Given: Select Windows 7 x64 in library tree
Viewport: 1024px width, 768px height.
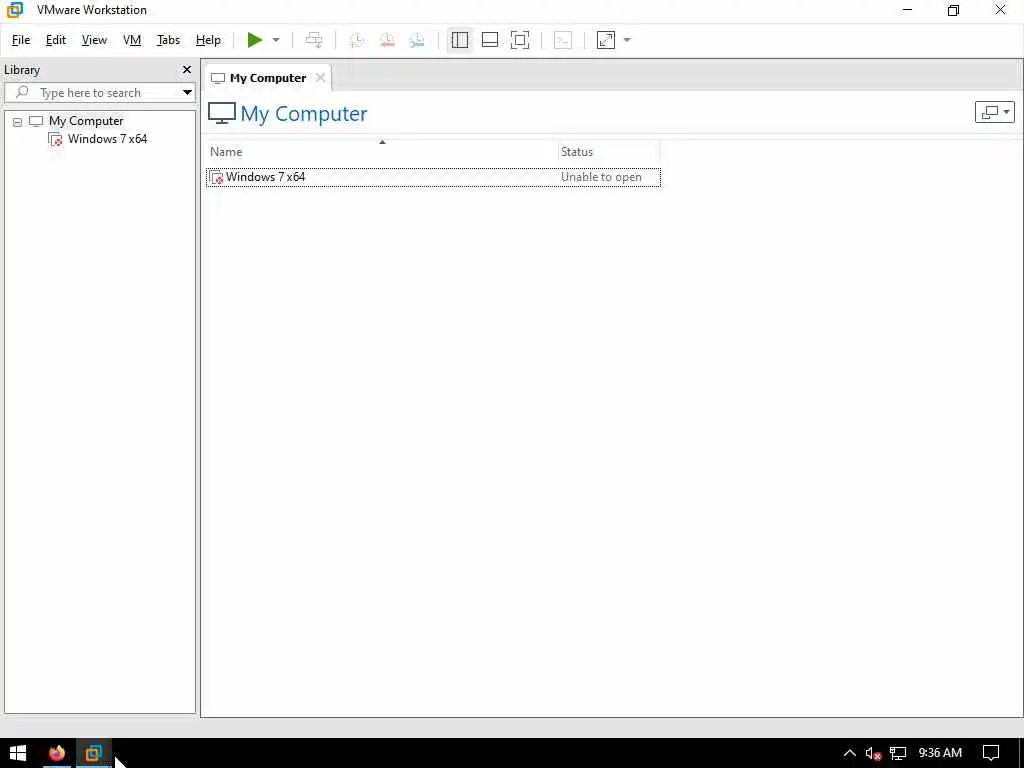Looking at the screenshot, I should point(107,139).
